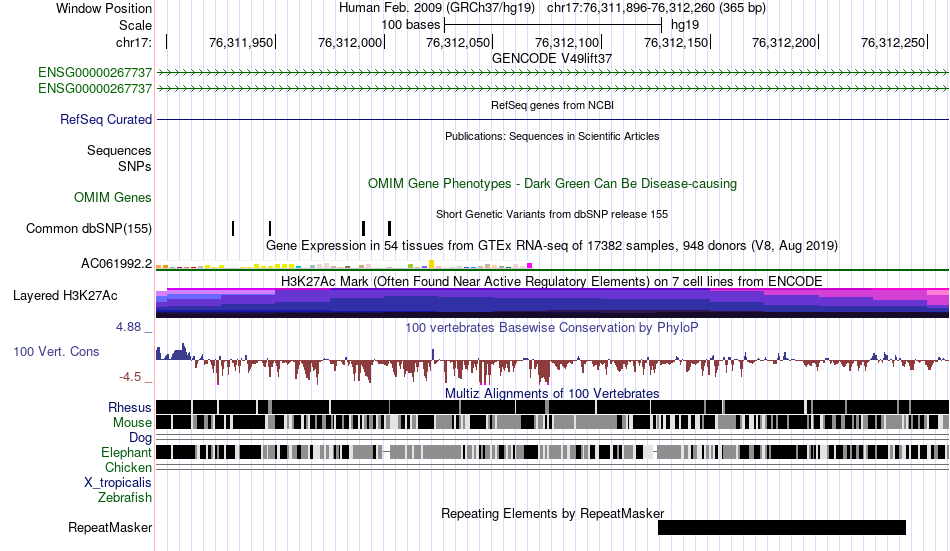The height and width of the screenshot is (551, 950).
Task: Click the Sequences track label
Action: click(119, 150)
